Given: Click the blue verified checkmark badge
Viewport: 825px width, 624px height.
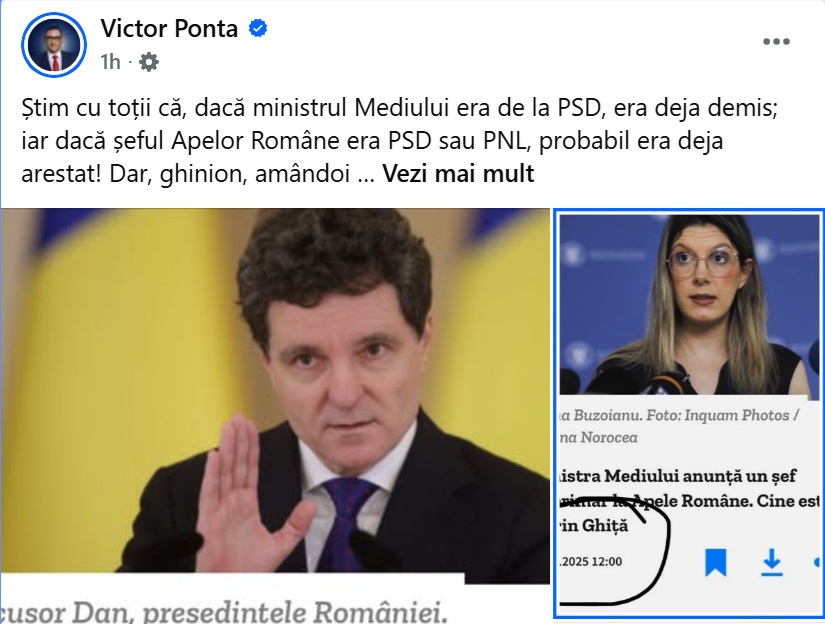Looking at the screenshot, I should [x=258, y=28].
